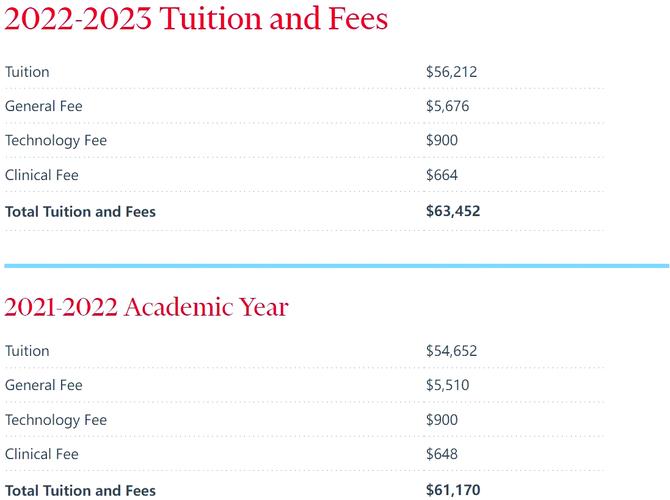
Task: Click the first Total Tuition and Fees label
Action: point(80,212)
